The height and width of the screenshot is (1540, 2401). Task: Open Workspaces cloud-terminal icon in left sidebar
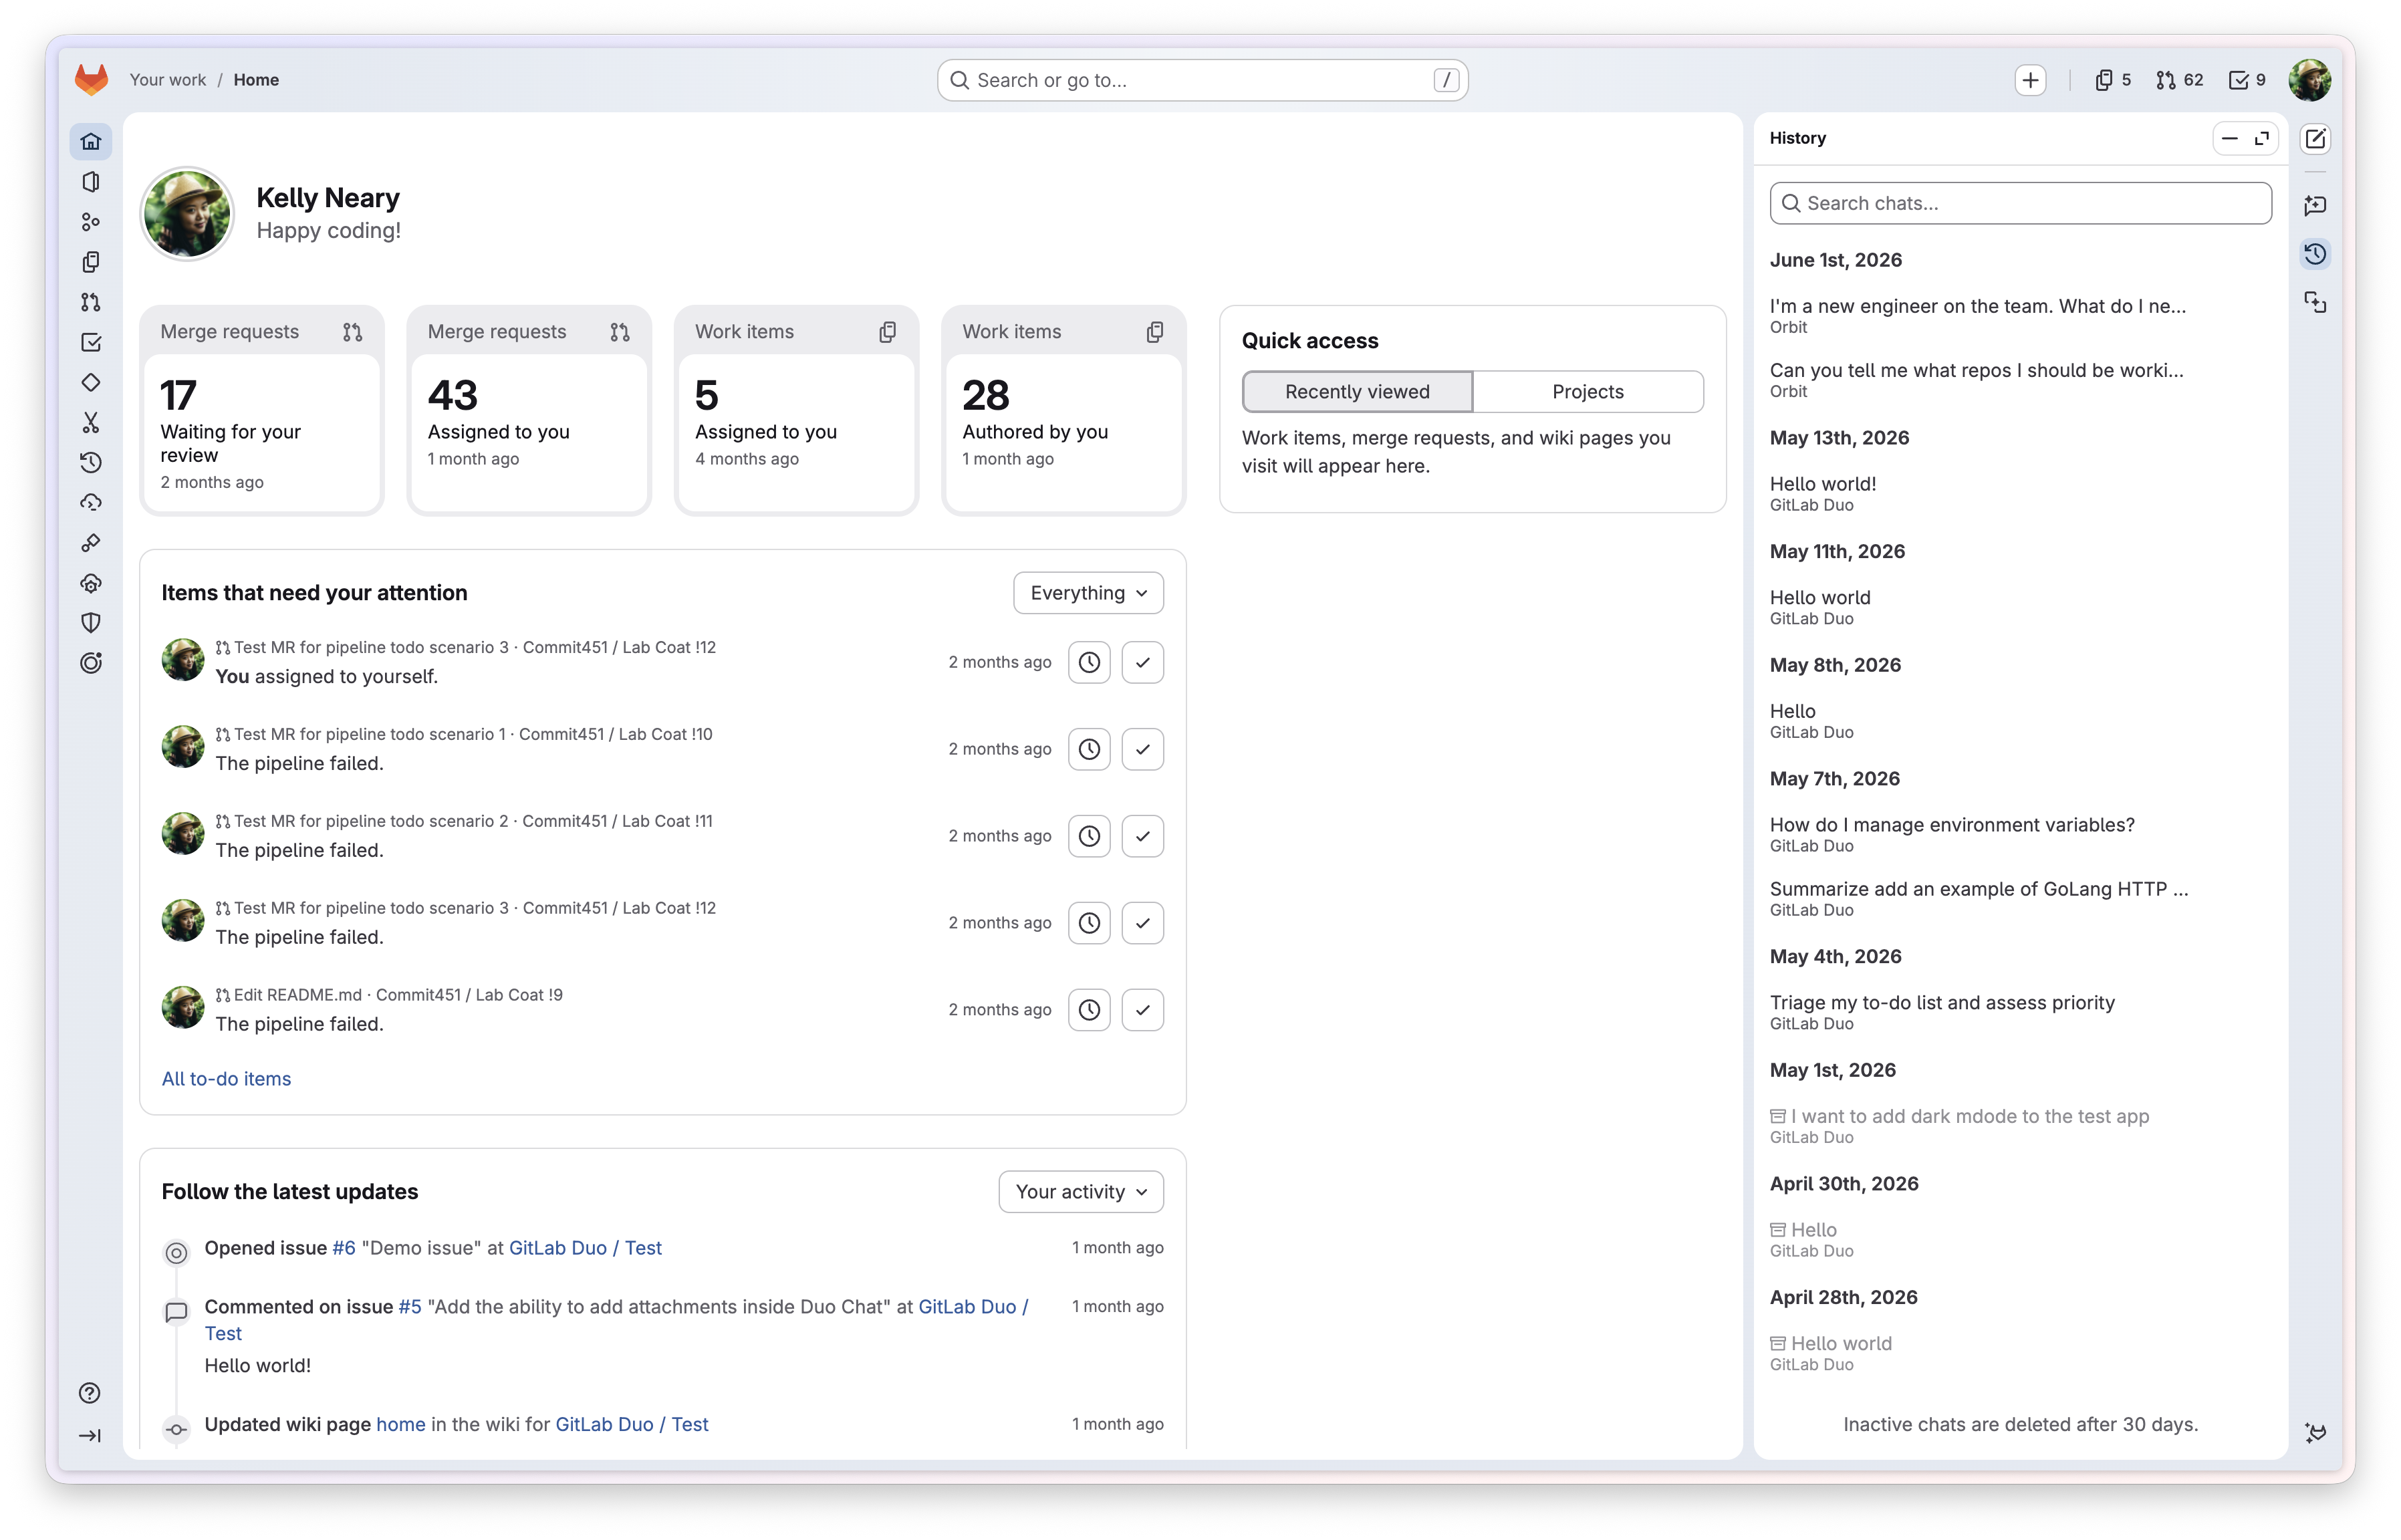point(91,502)
